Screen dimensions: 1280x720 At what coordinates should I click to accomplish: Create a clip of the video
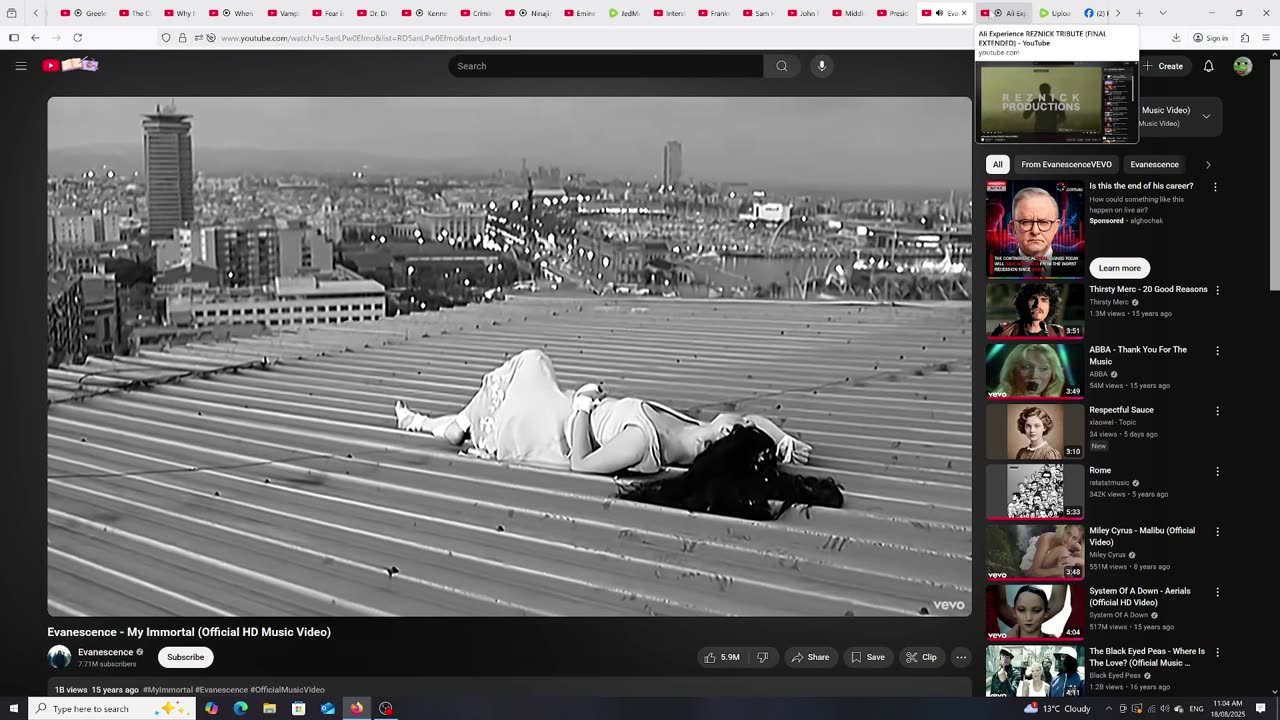[x=921, y=657]
